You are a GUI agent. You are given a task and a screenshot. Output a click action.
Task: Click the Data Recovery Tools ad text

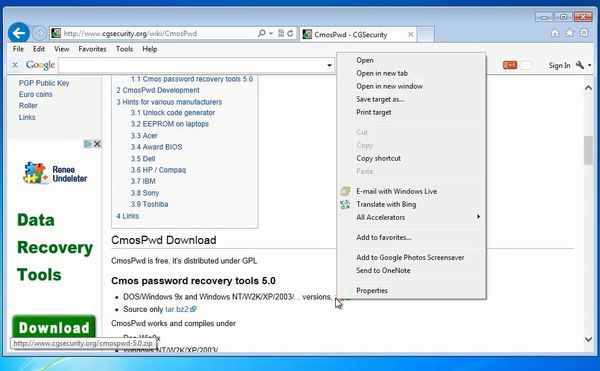pos(55,247)
